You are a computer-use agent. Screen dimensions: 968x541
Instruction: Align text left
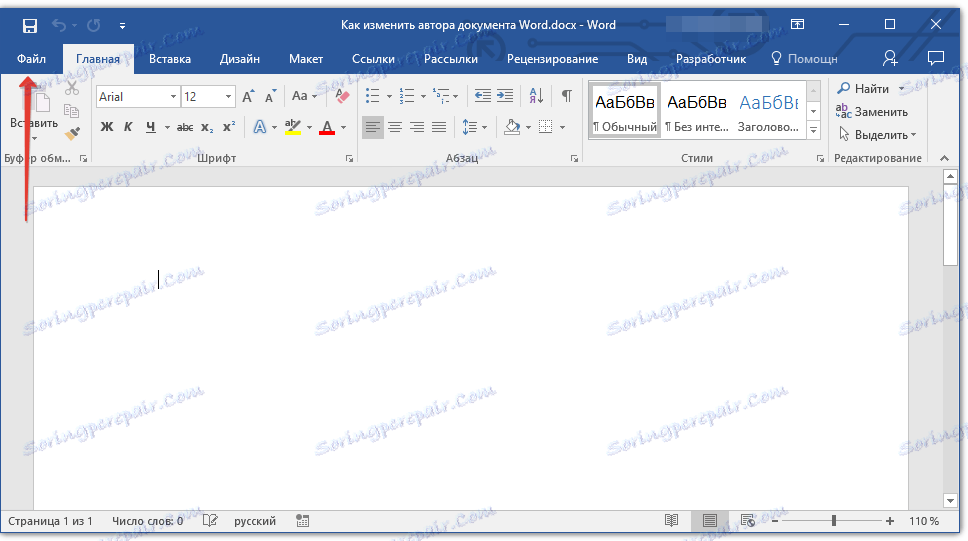pos(372,127)
